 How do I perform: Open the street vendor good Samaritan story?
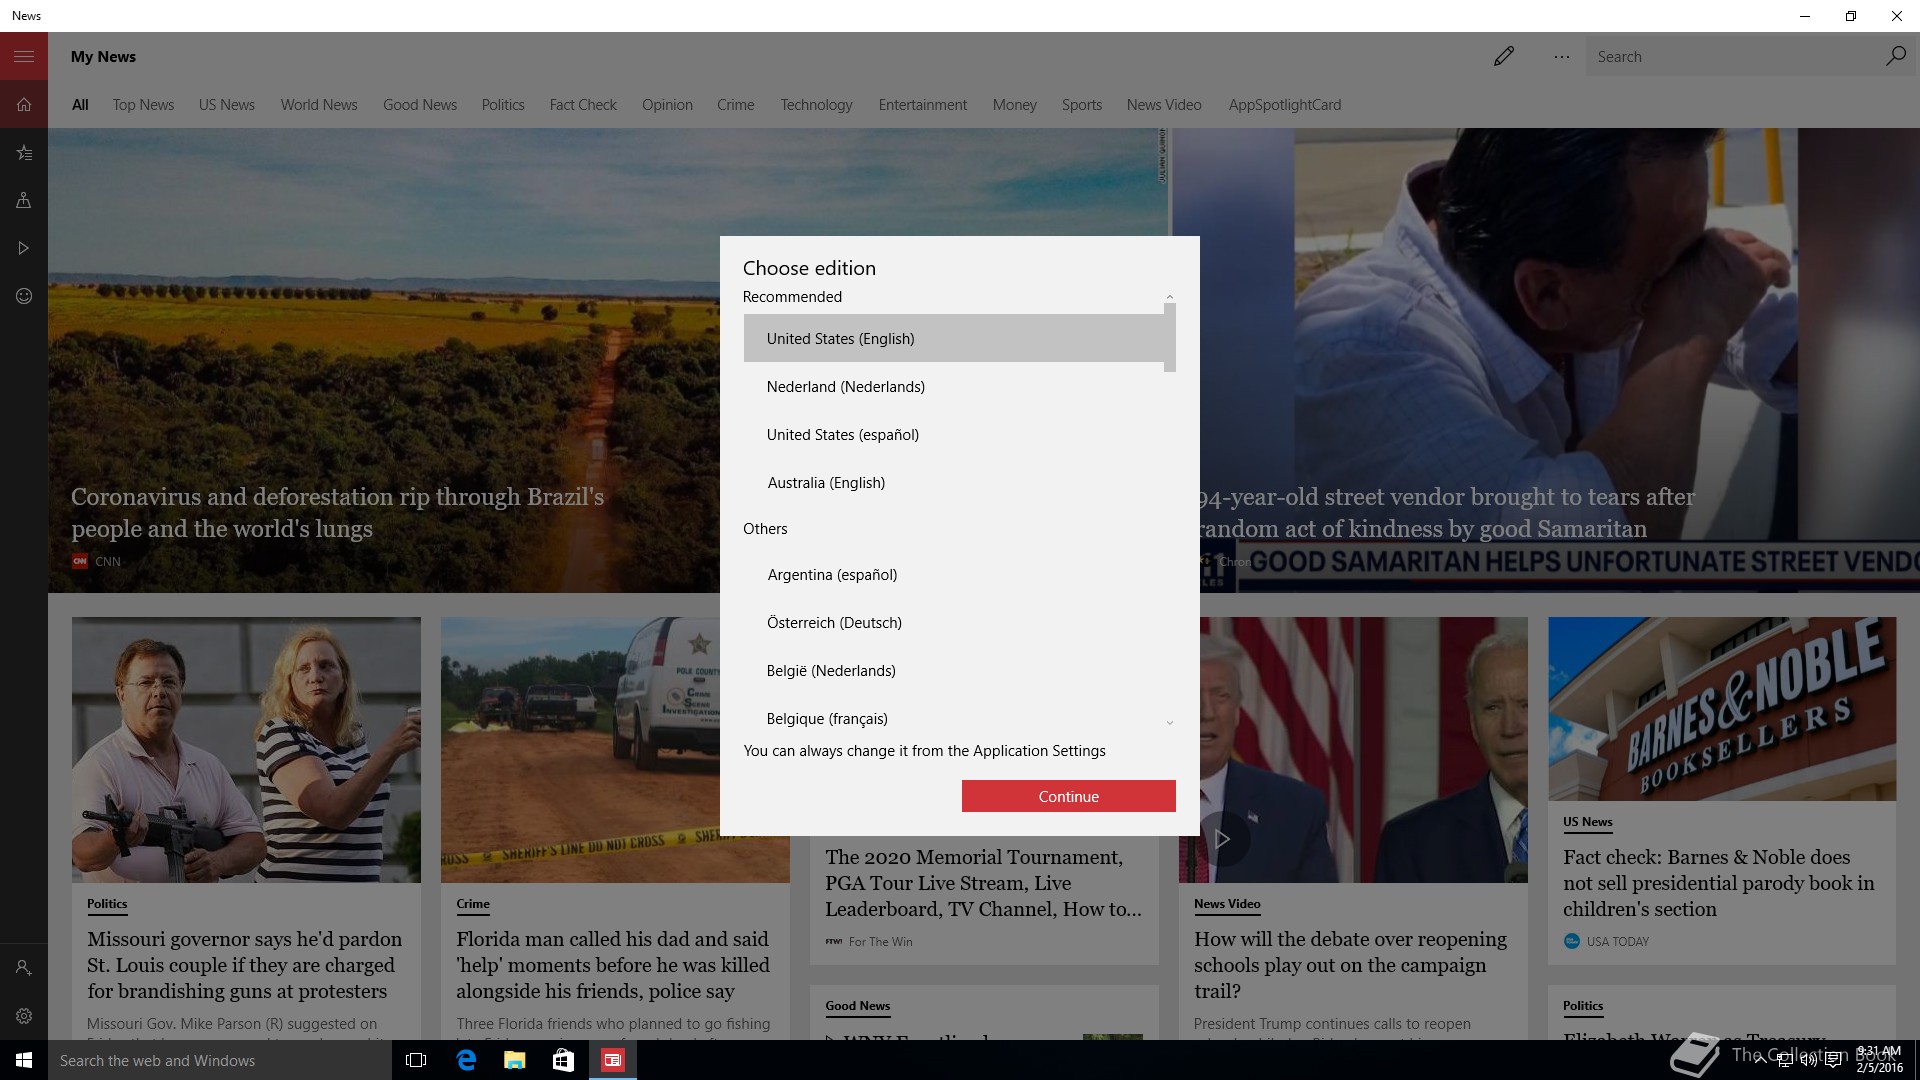pos(1446,512)
